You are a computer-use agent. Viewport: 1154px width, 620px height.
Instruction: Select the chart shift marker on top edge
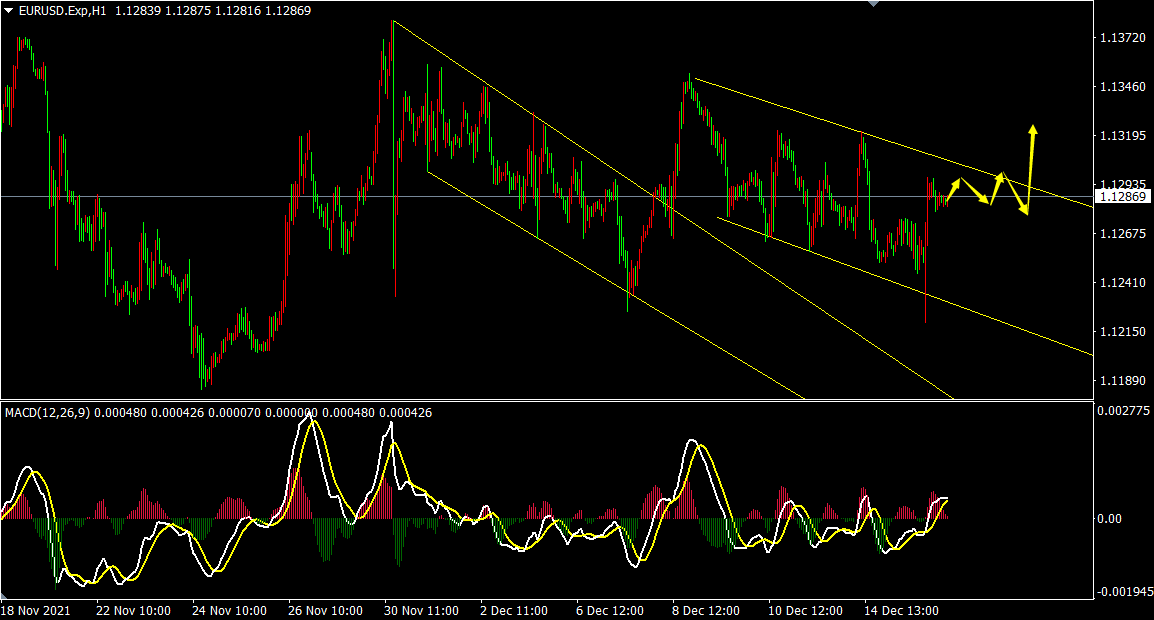pyautogui.click(x=874, y=4)
